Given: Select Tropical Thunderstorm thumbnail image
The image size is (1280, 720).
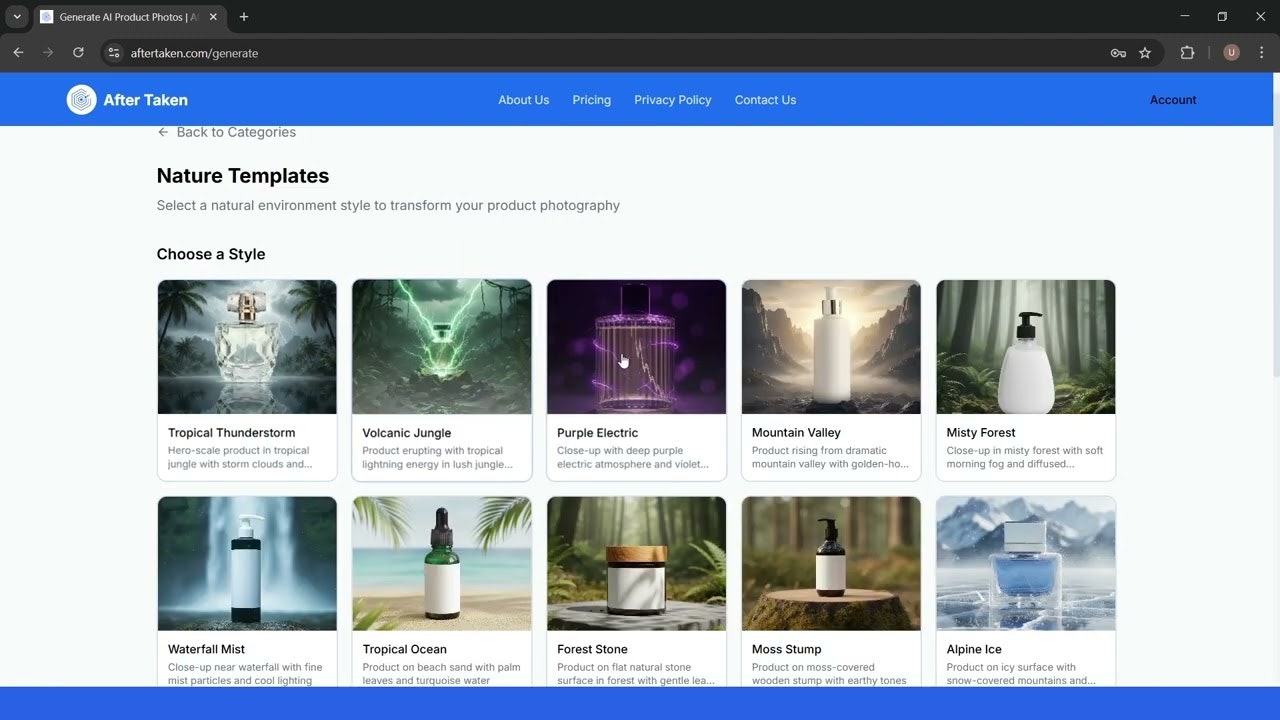Looking at the screenshot, I should click(x=247, y=347).
